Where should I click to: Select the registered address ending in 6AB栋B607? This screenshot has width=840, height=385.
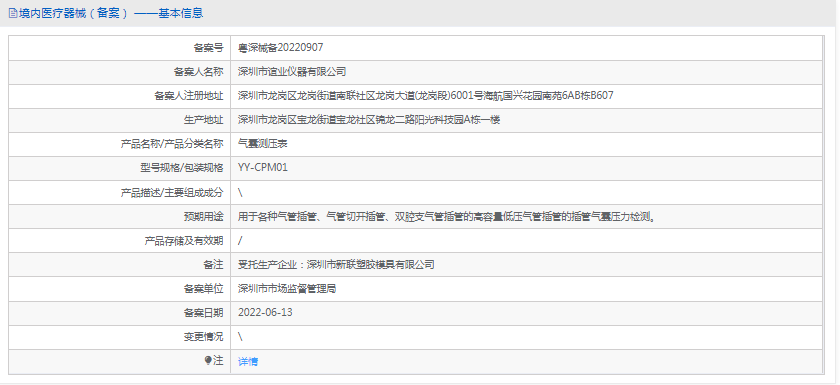click(426, 96)
